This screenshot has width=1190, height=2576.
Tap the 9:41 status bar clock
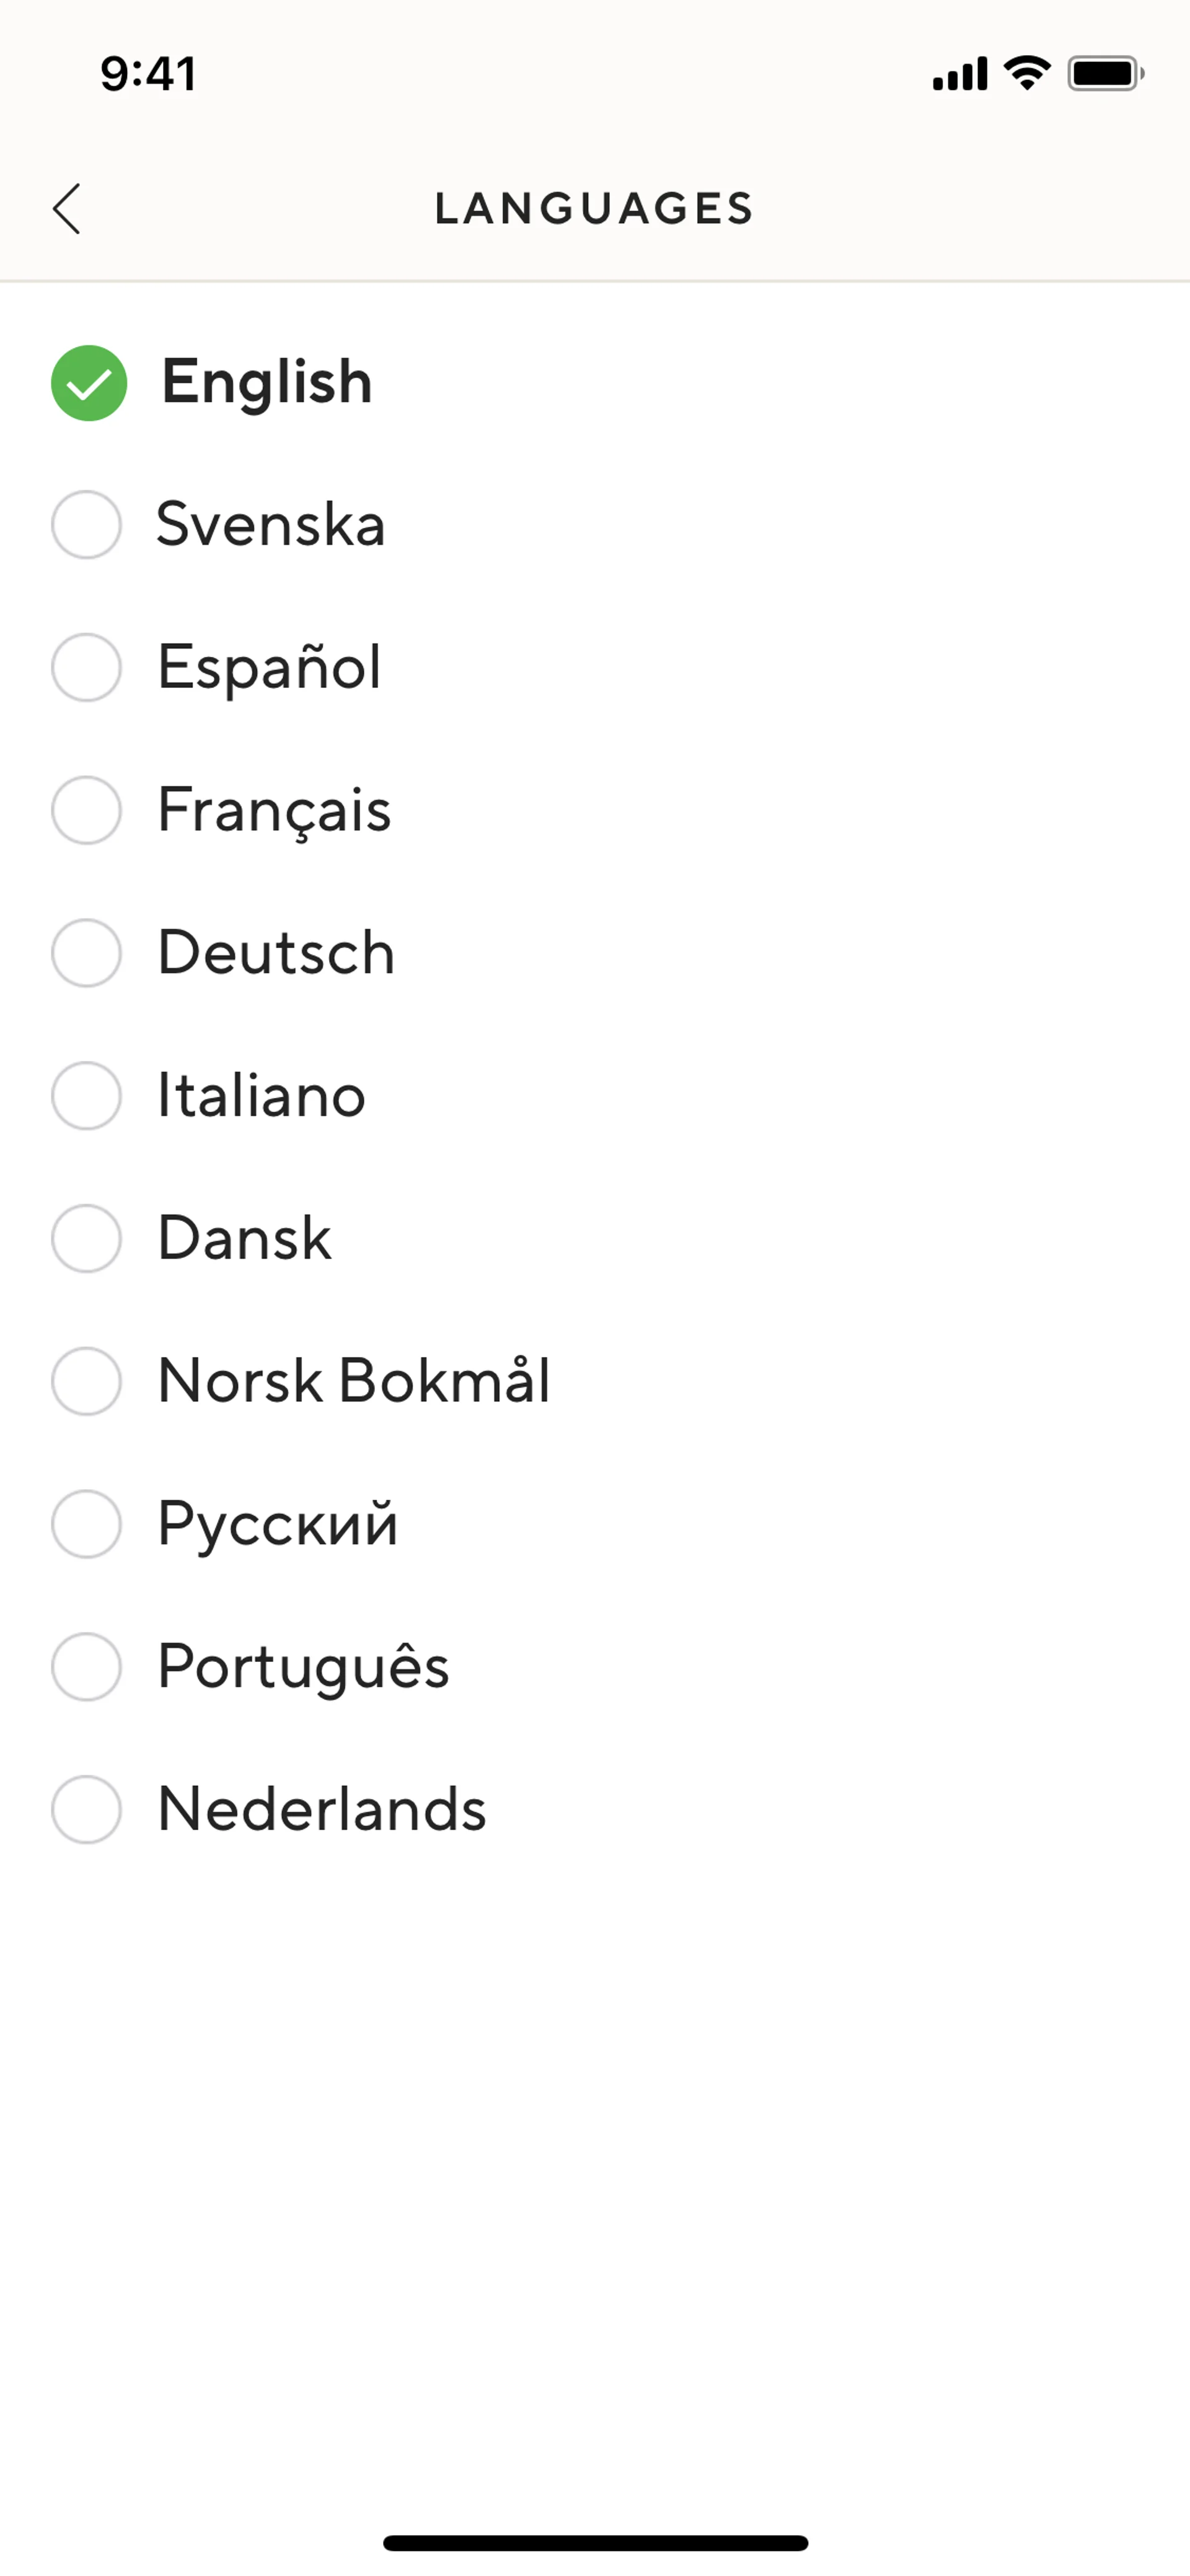pyautogui.click(x=148, y=74)
